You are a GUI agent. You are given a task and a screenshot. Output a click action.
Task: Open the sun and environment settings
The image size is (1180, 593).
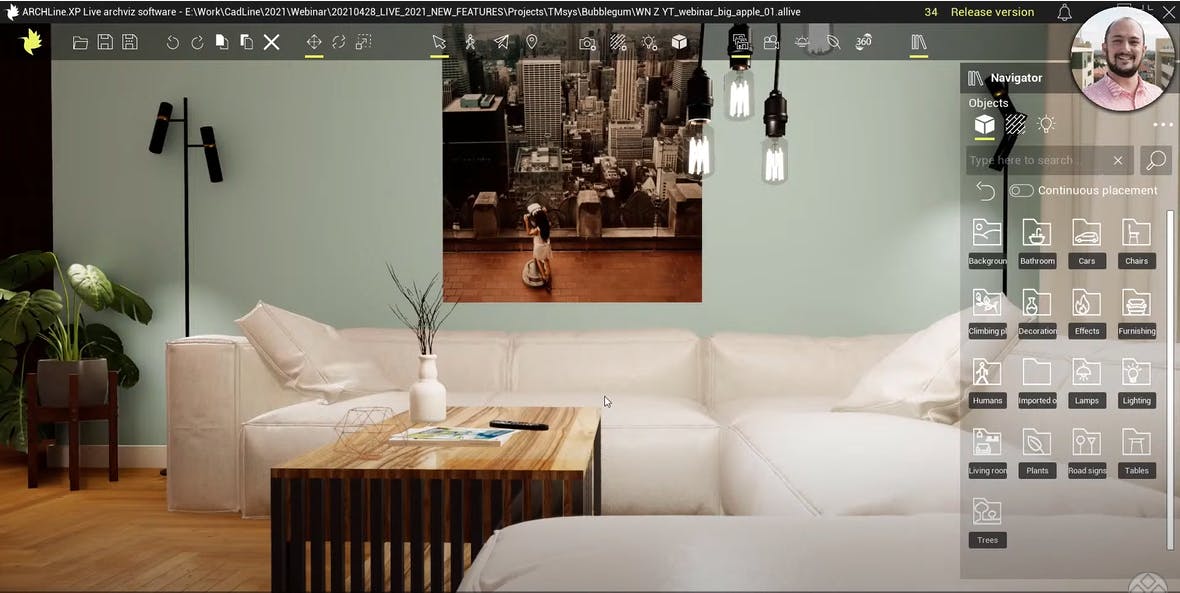tap(802, 42)
